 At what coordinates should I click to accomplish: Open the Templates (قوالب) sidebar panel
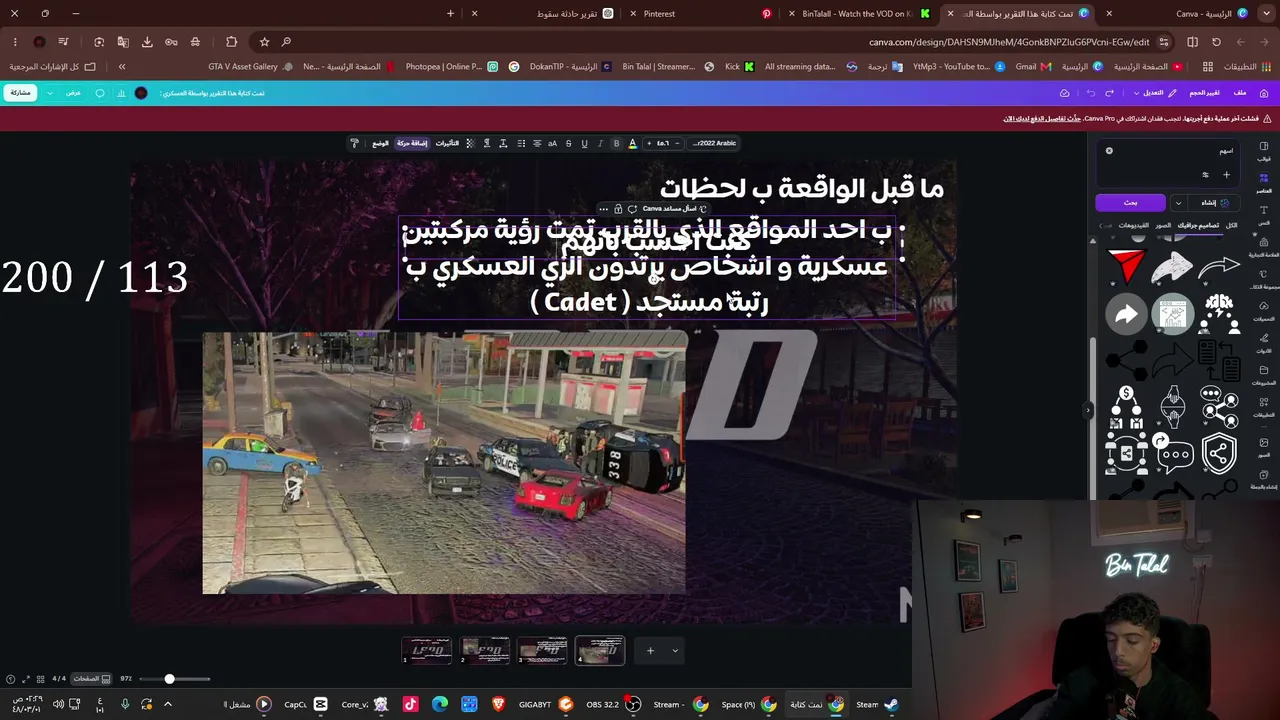(x=1264, y=150)
